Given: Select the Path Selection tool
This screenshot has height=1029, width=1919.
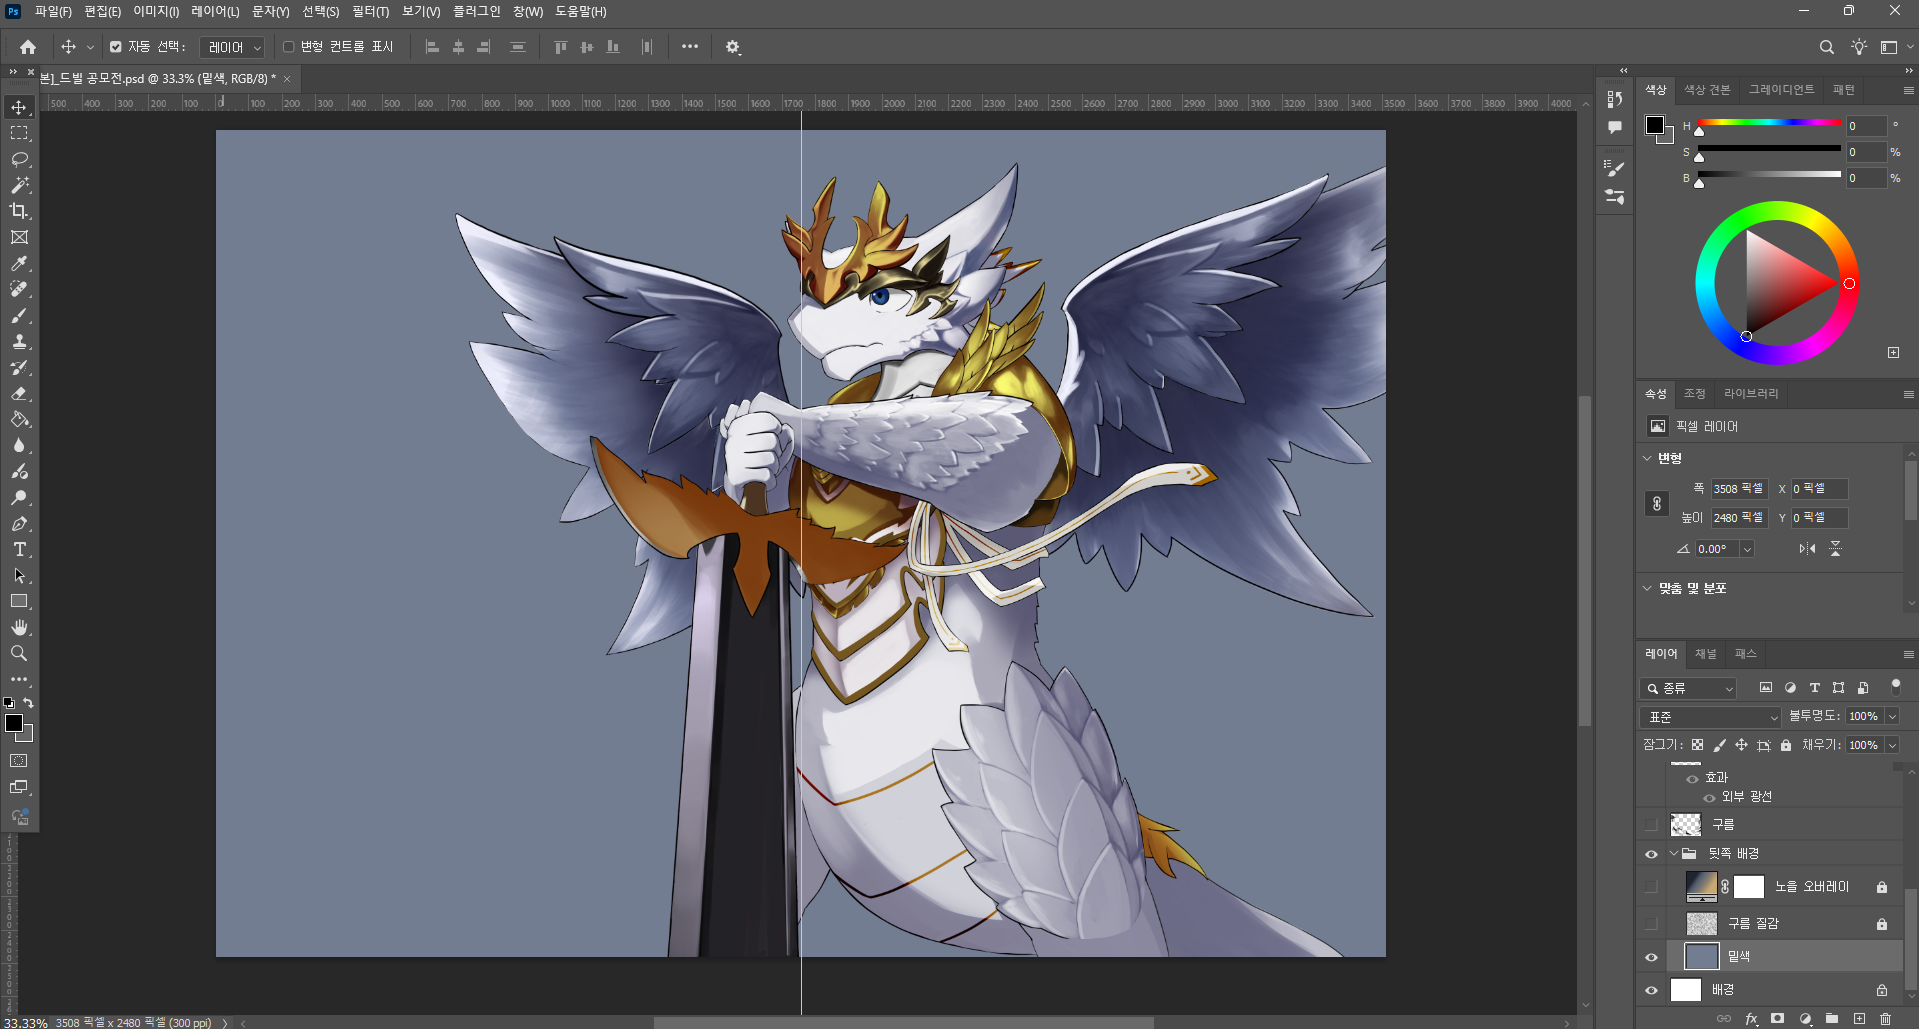Looking at the screenshot, I should tap(19, 575).
